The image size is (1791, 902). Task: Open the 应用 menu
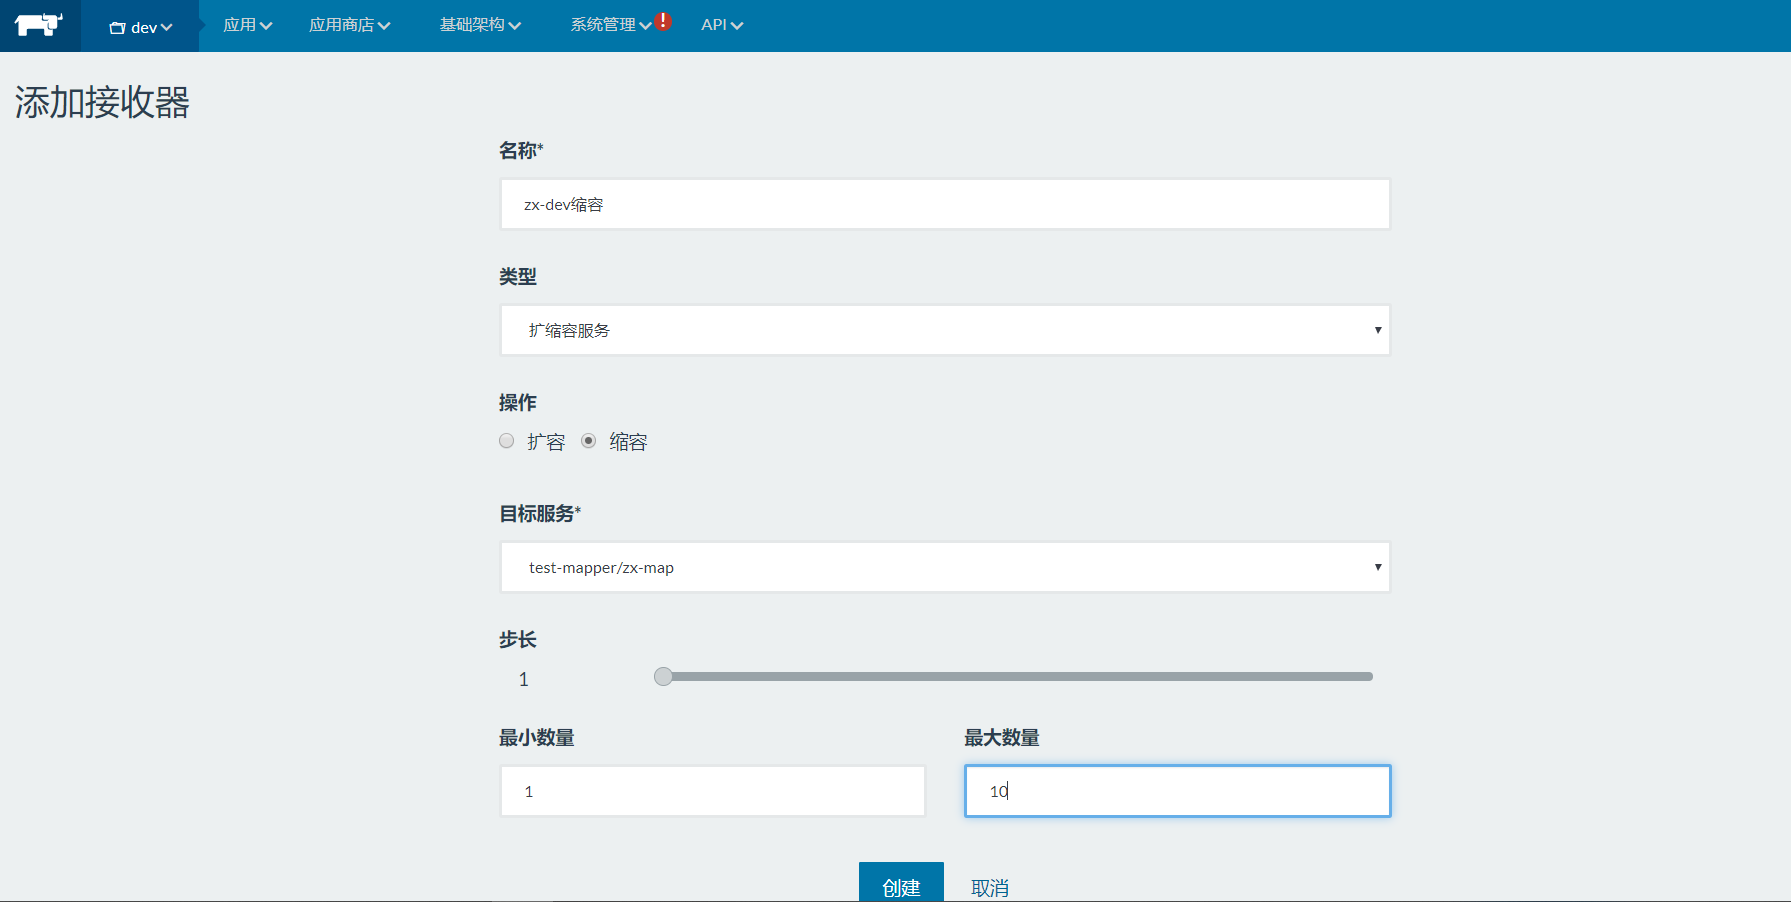pos(247,25)
